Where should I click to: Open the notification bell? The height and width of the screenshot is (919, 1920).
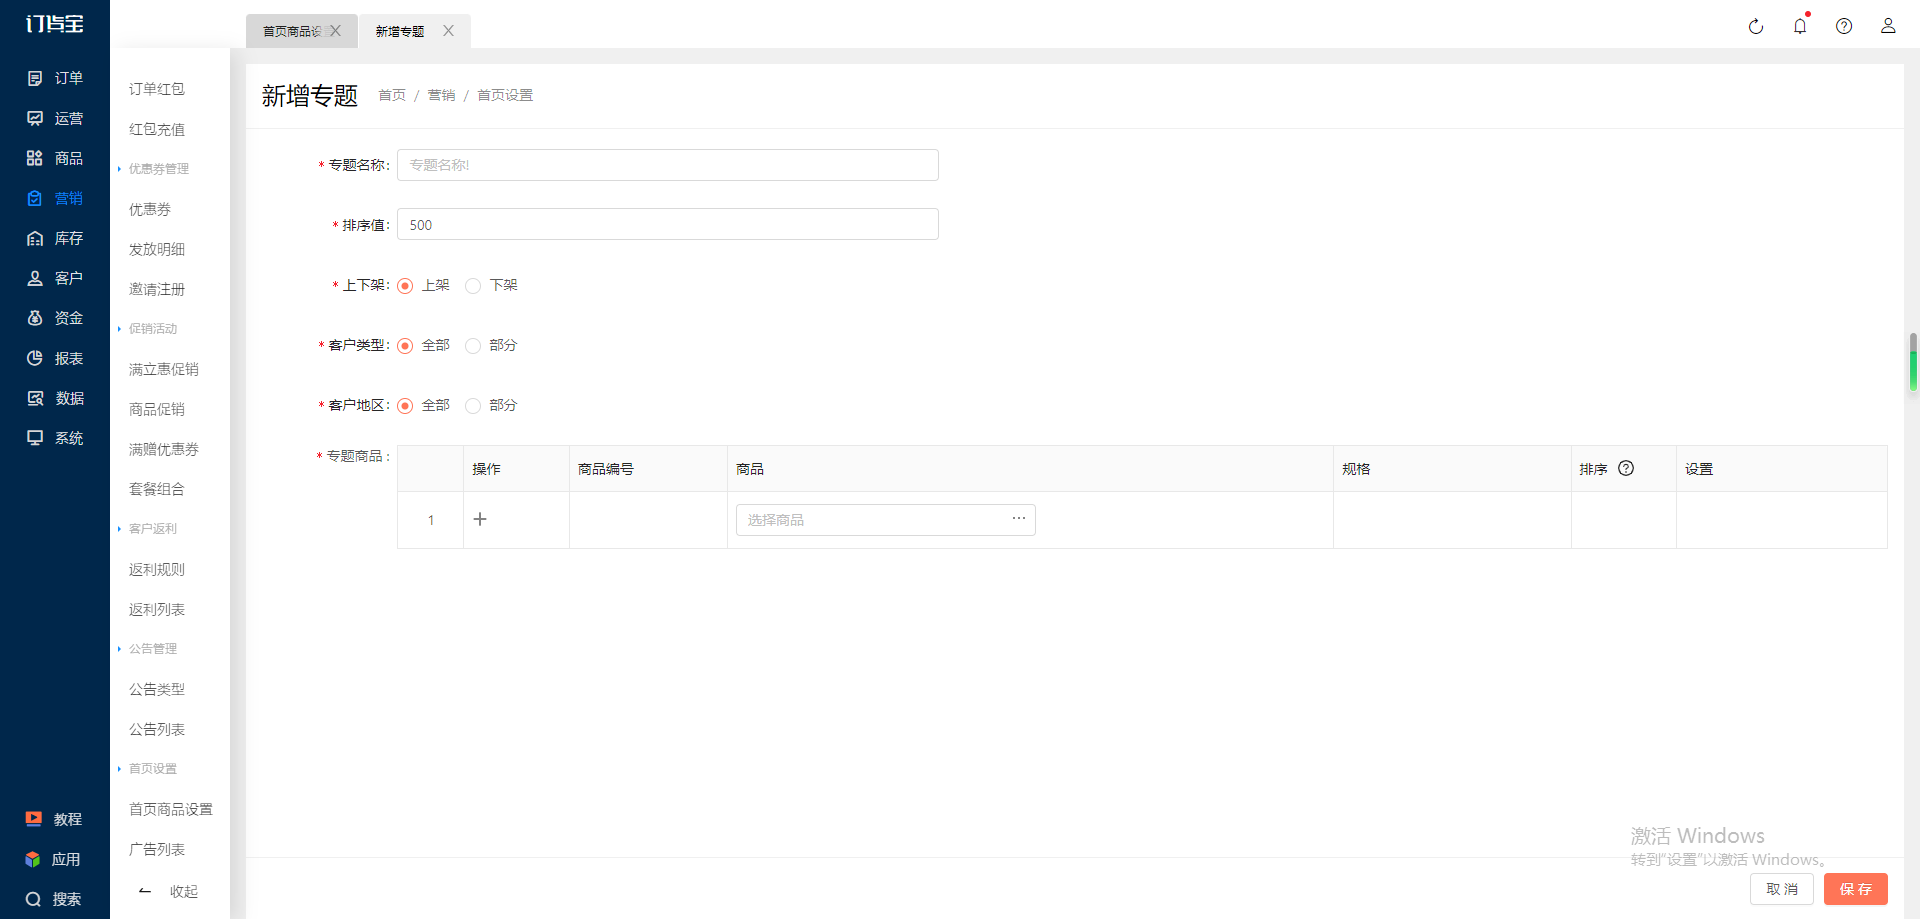click(x=1800, y=26)
